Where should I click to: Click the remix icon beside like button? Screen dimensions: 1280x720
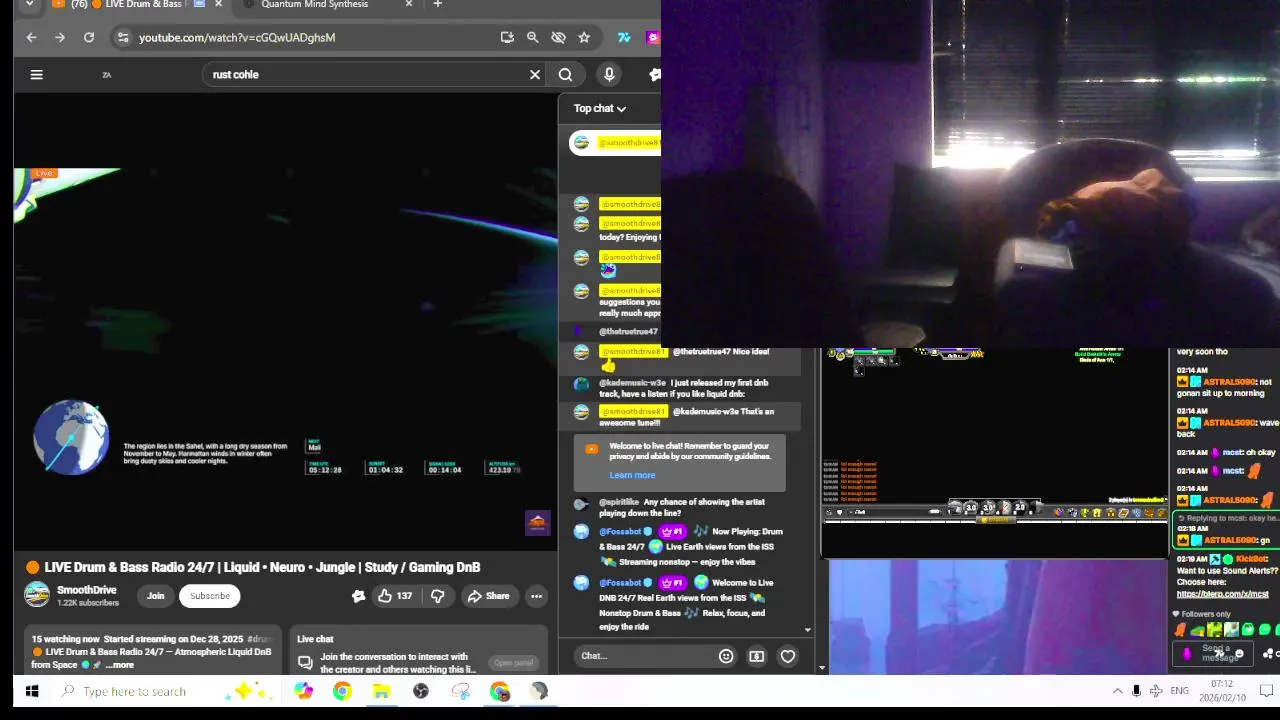tap(358, 596)
